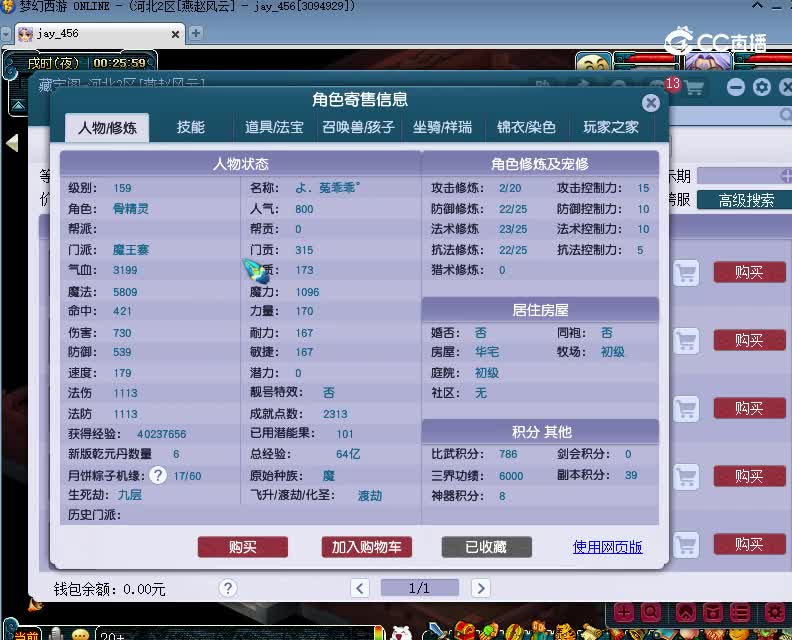Switch to the 道具/法宝 tab
This screenshot has width=792, height=640.
[274, 127]
